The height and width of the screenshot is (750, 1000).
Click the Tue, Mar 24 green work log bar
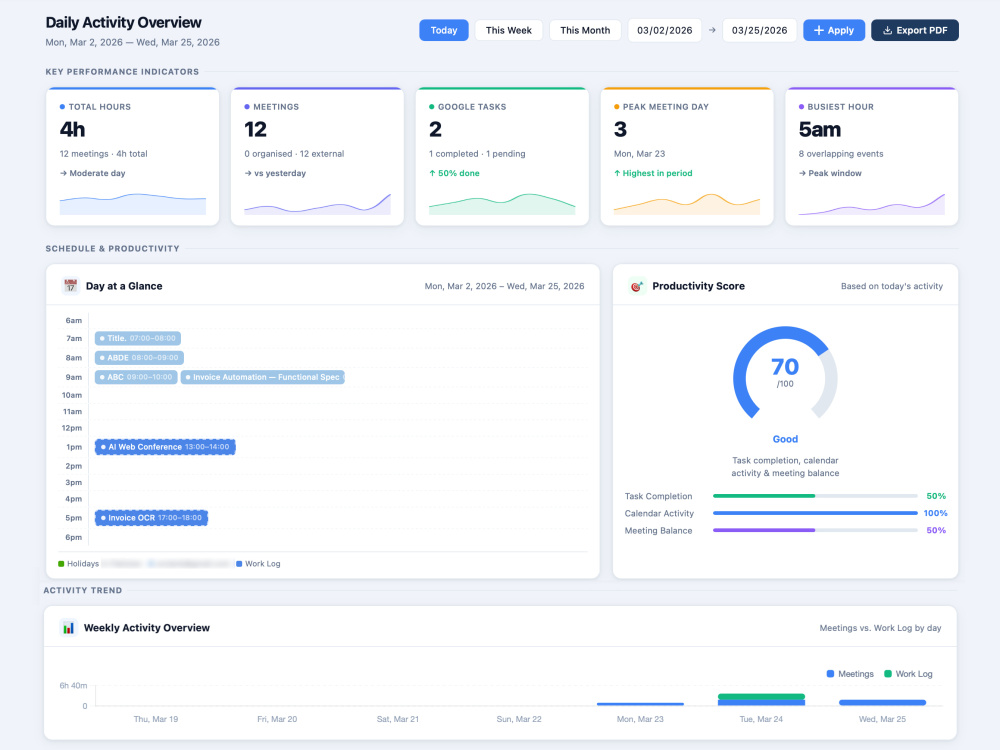761,696
